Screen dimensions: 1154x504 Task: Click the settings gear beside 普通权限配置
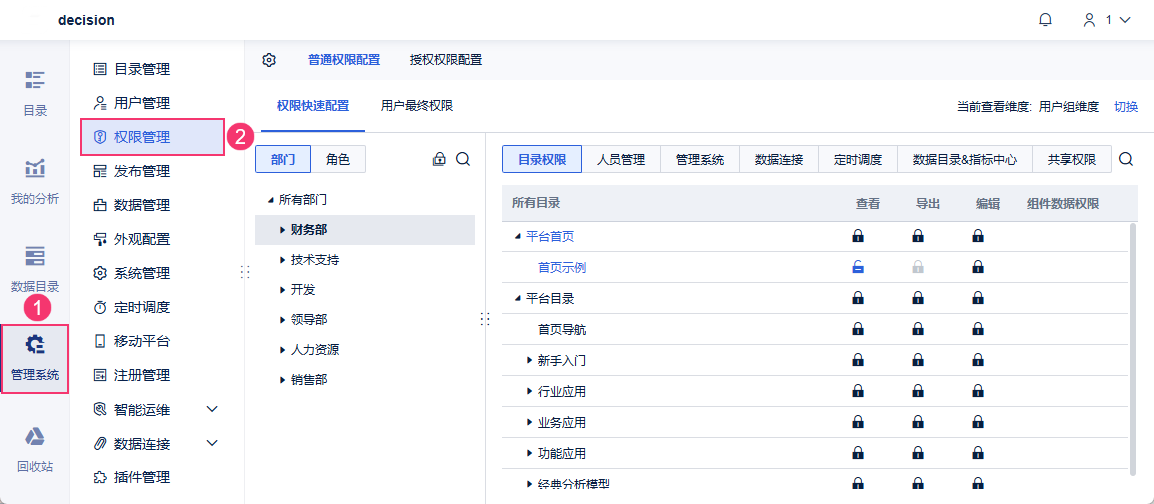(x=269, y=60)
